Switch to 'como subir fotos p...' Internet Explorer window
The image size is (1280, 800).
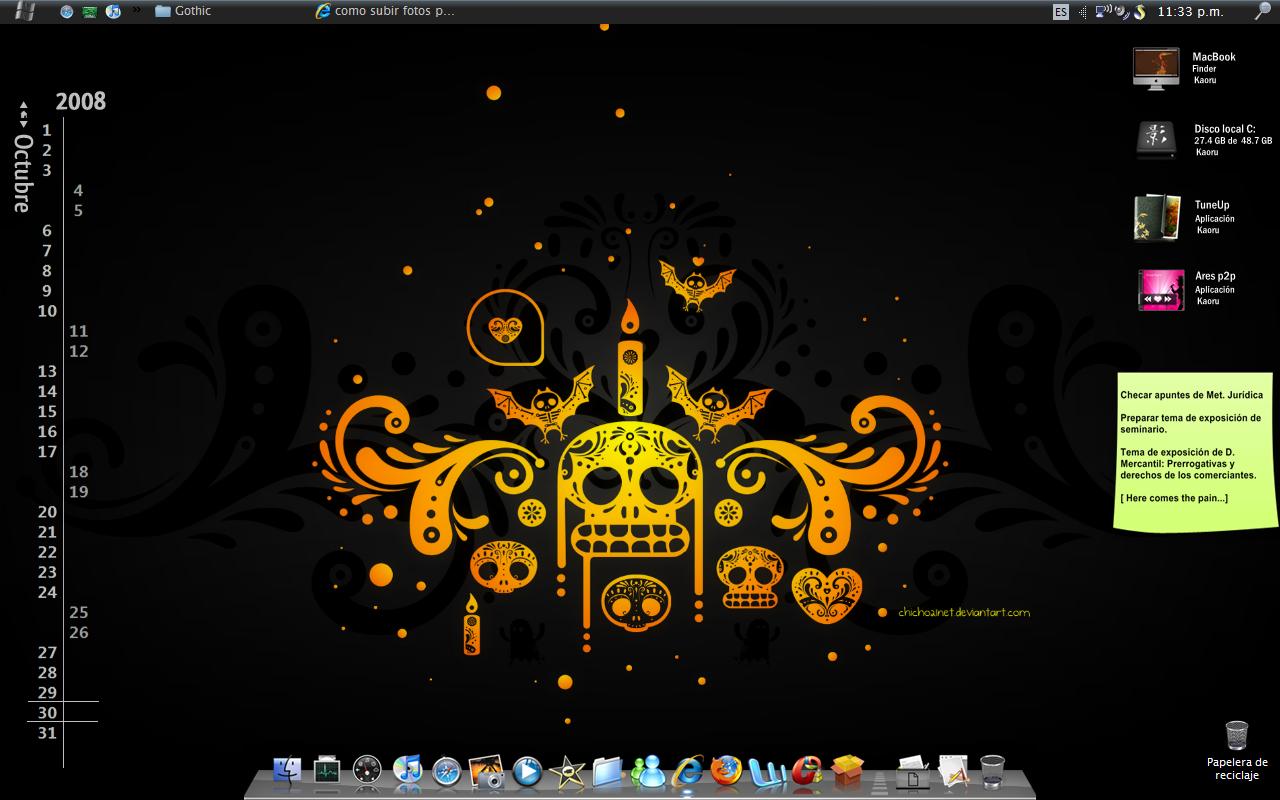coord(385,11)
